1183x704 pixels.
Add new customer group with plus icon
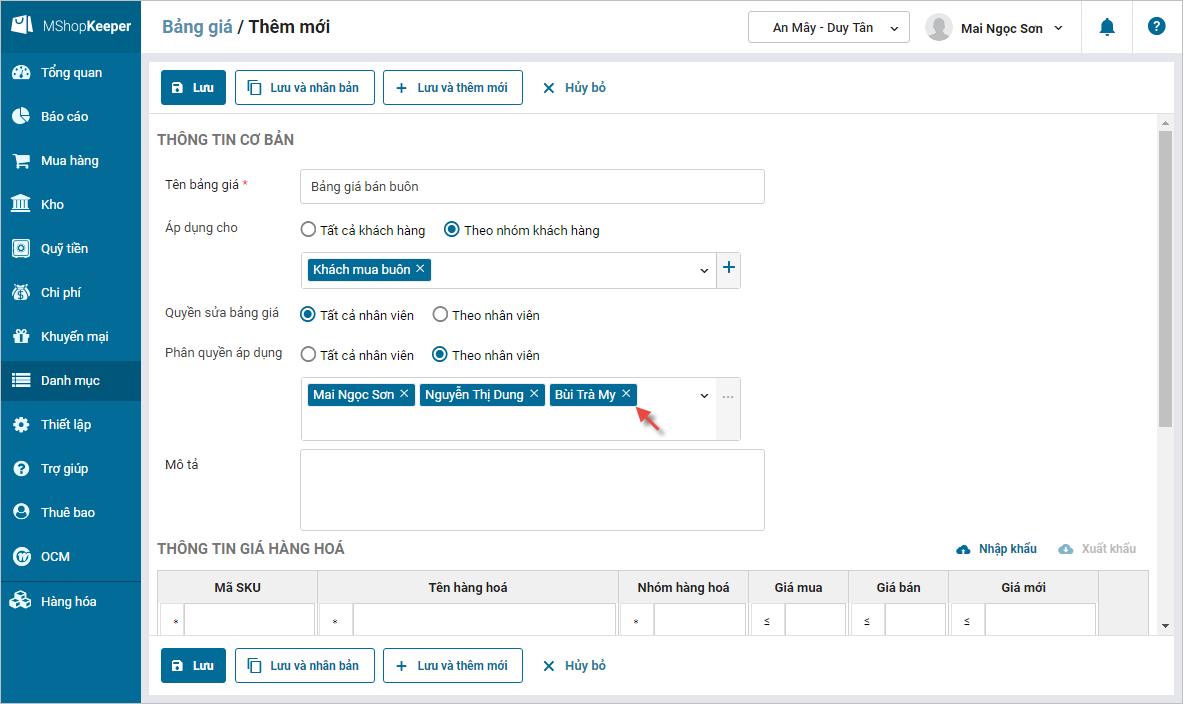pyautogui.click(x=729, y=268)
